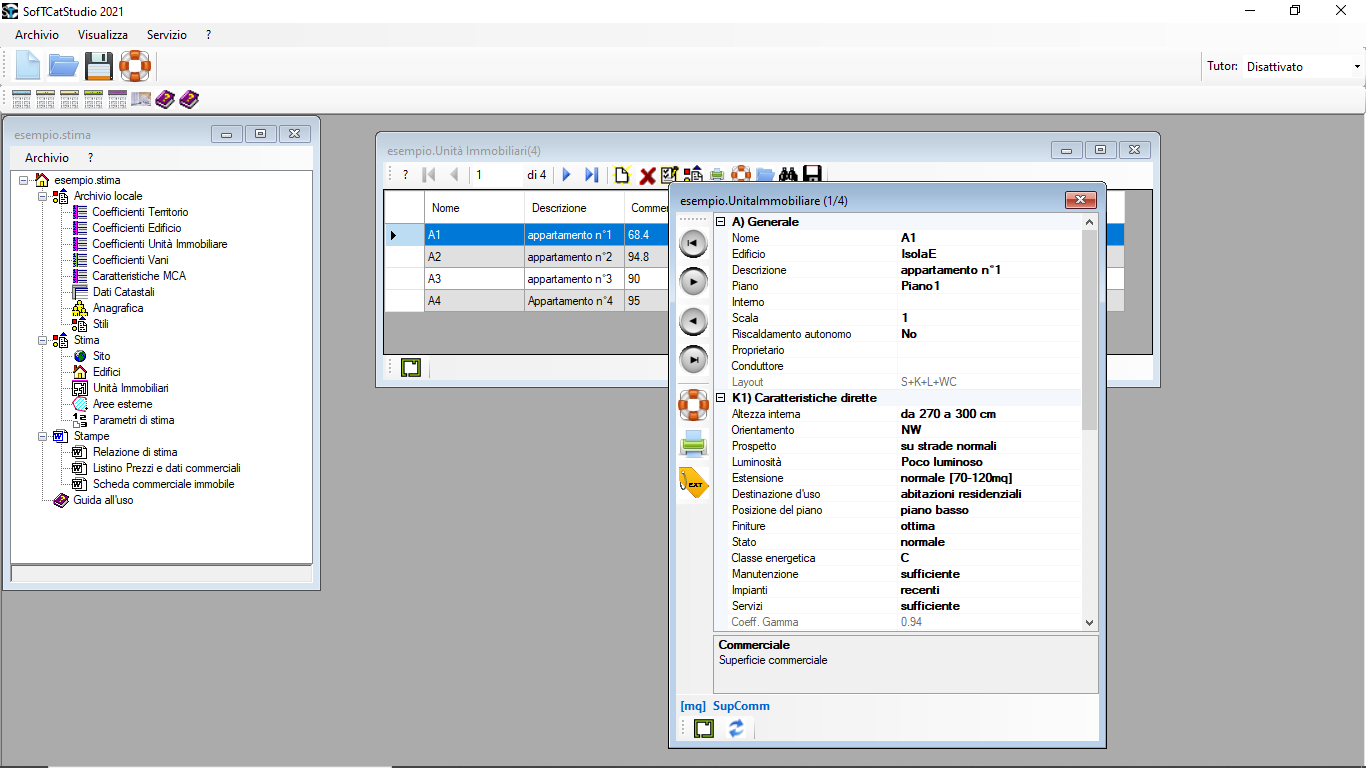Go to previous record in UnitaImmobiliare dialog
Screen dimensions: 1366x768
point(693,321)
